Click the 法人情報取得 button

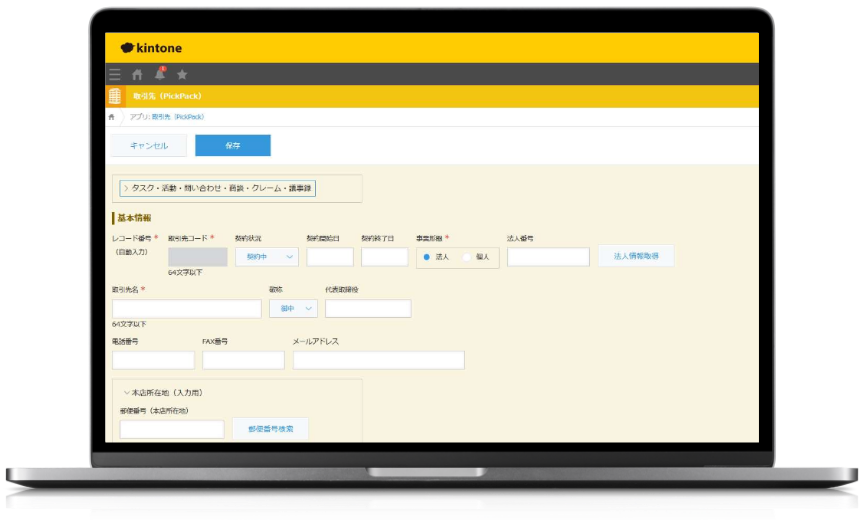click(x=636, y=256)
